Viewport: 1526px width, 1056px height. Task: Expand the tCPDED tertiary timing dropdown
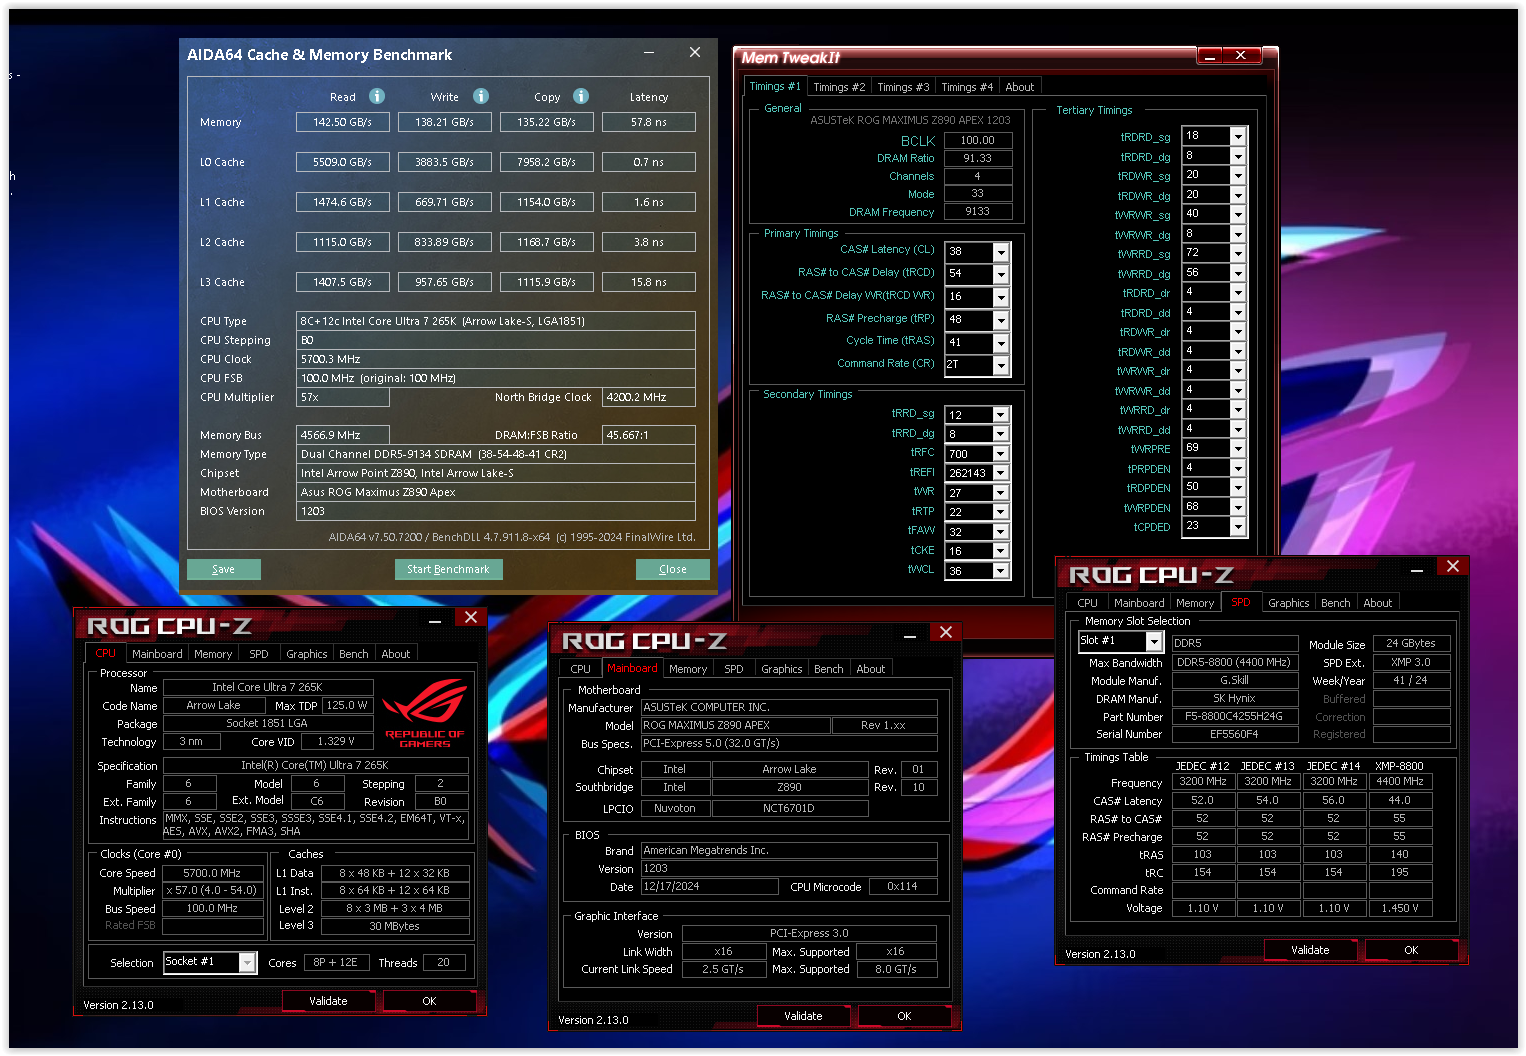pos(1238,526)
